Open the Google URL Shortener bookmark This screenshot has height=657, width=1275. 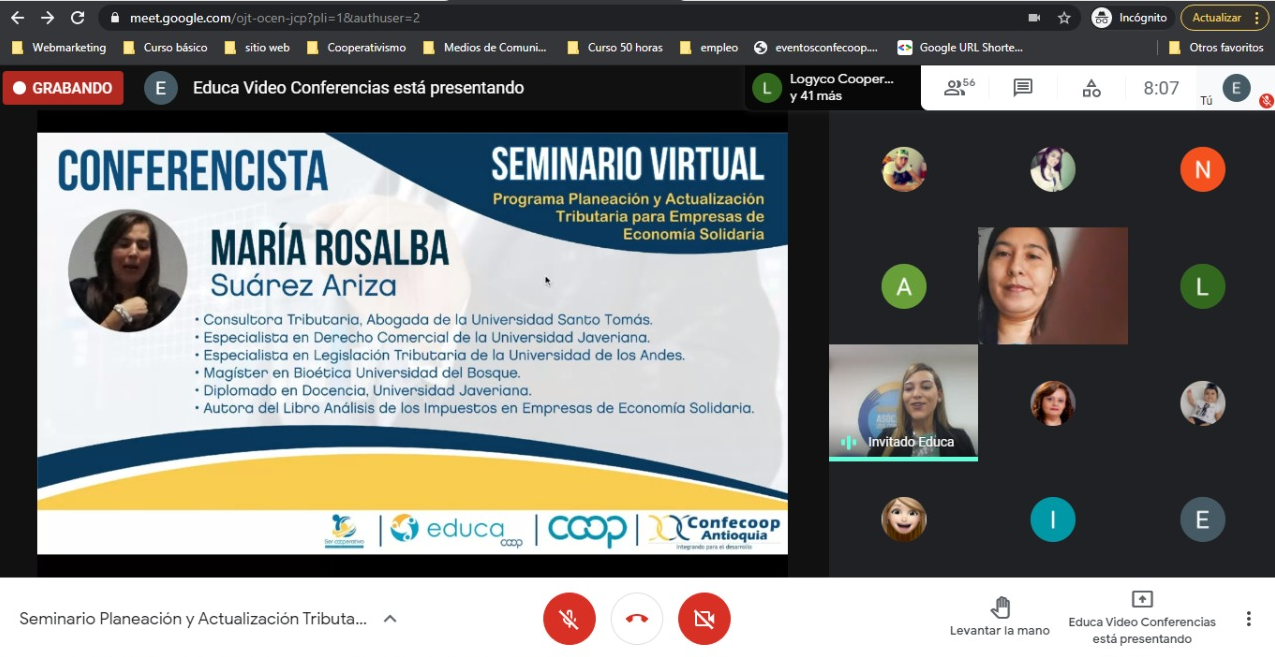pos(960,47)
